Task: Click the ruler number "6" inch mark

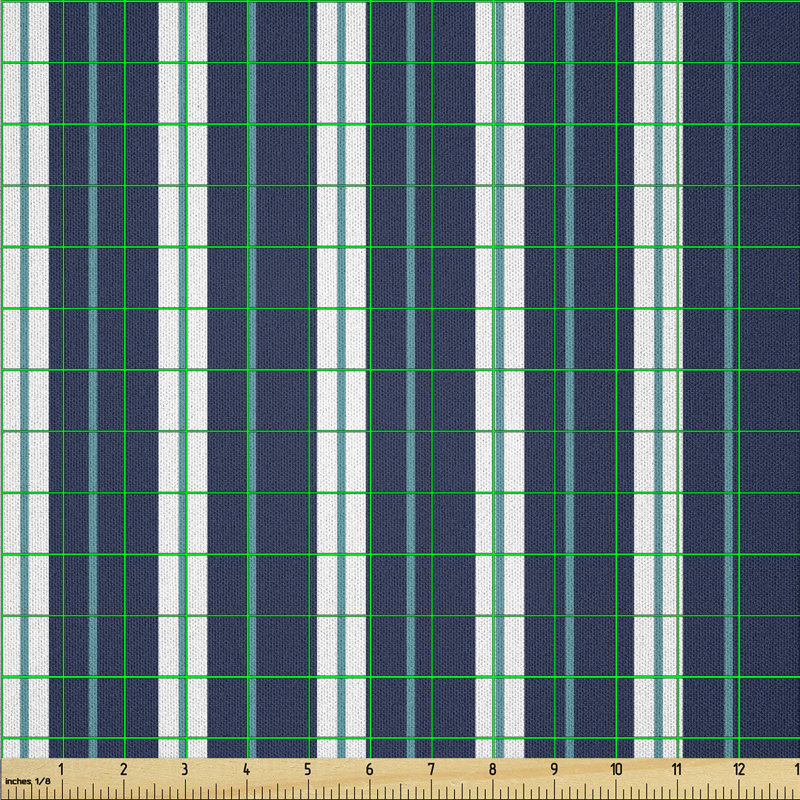Action: point(369,769)
